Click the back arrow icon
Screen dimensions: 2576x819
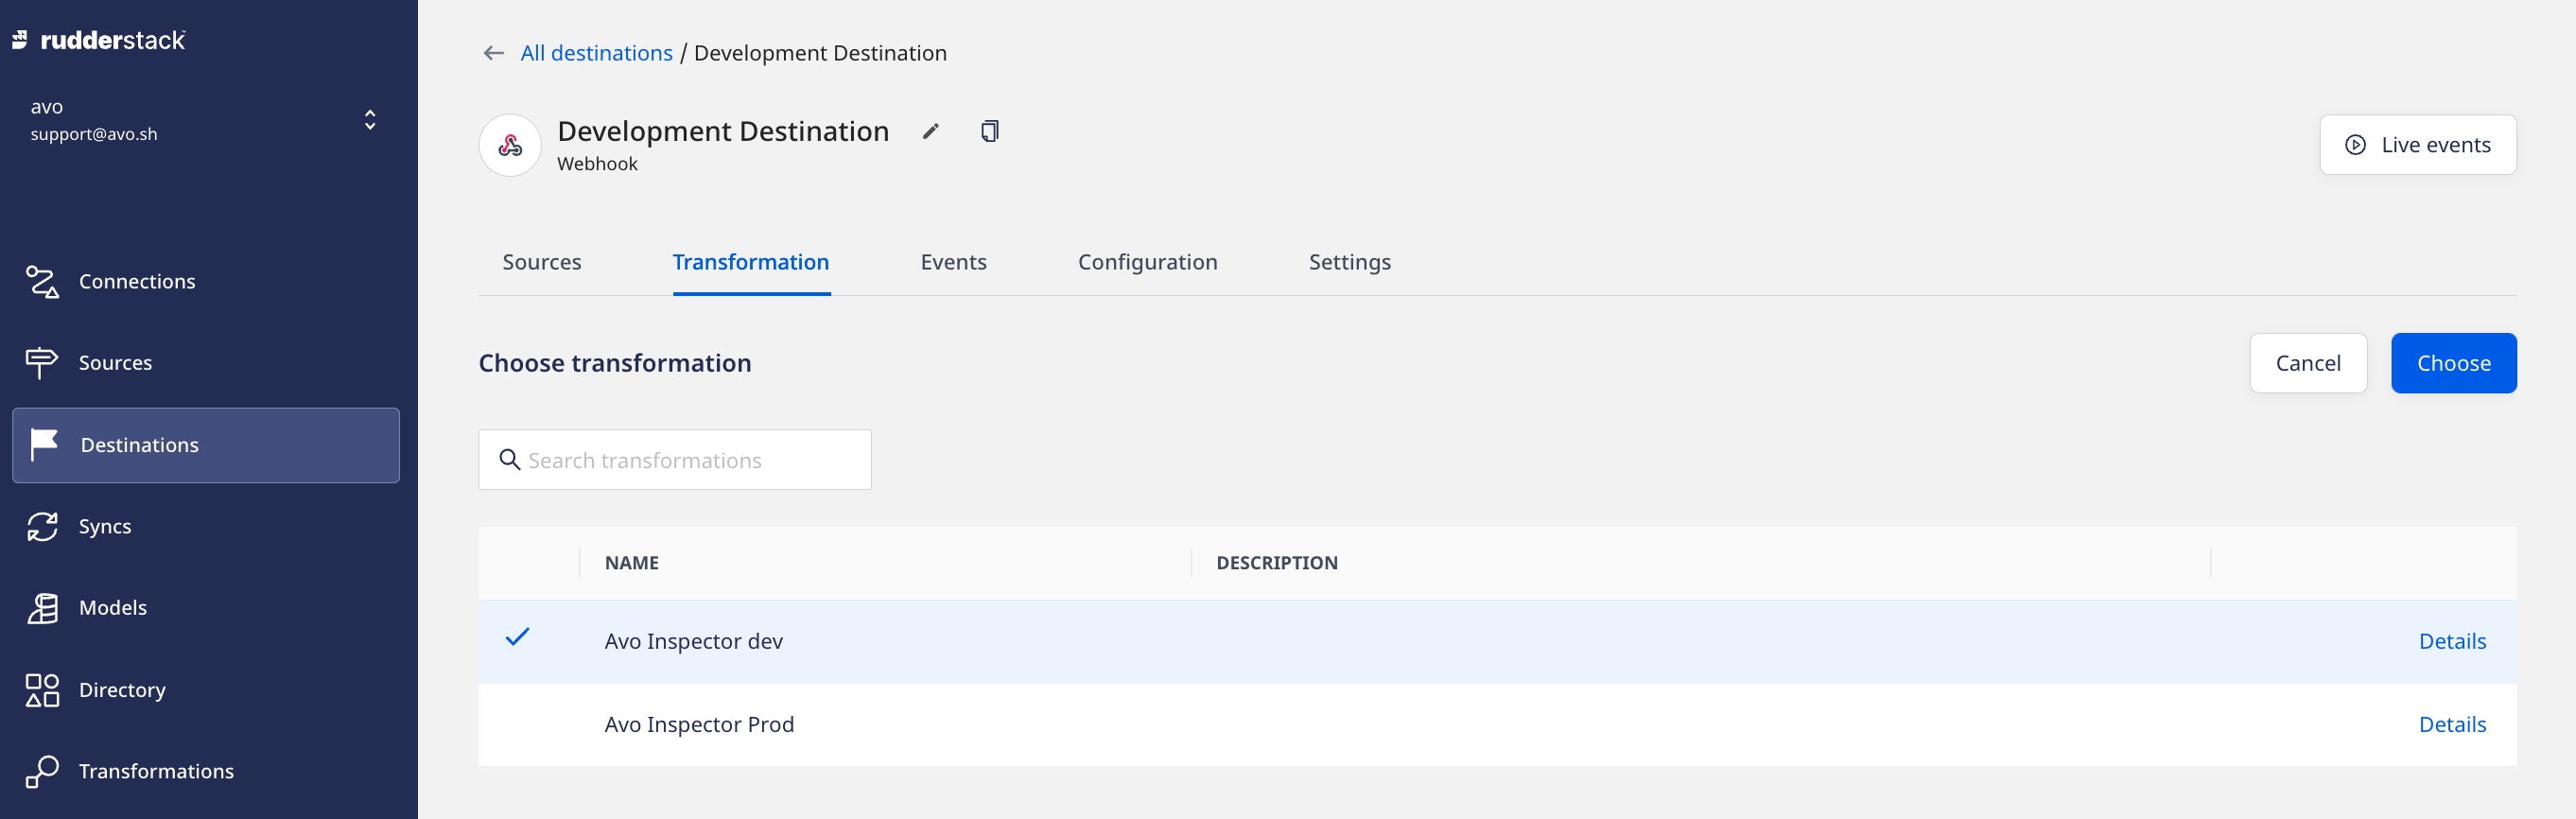tap(493, 53)
